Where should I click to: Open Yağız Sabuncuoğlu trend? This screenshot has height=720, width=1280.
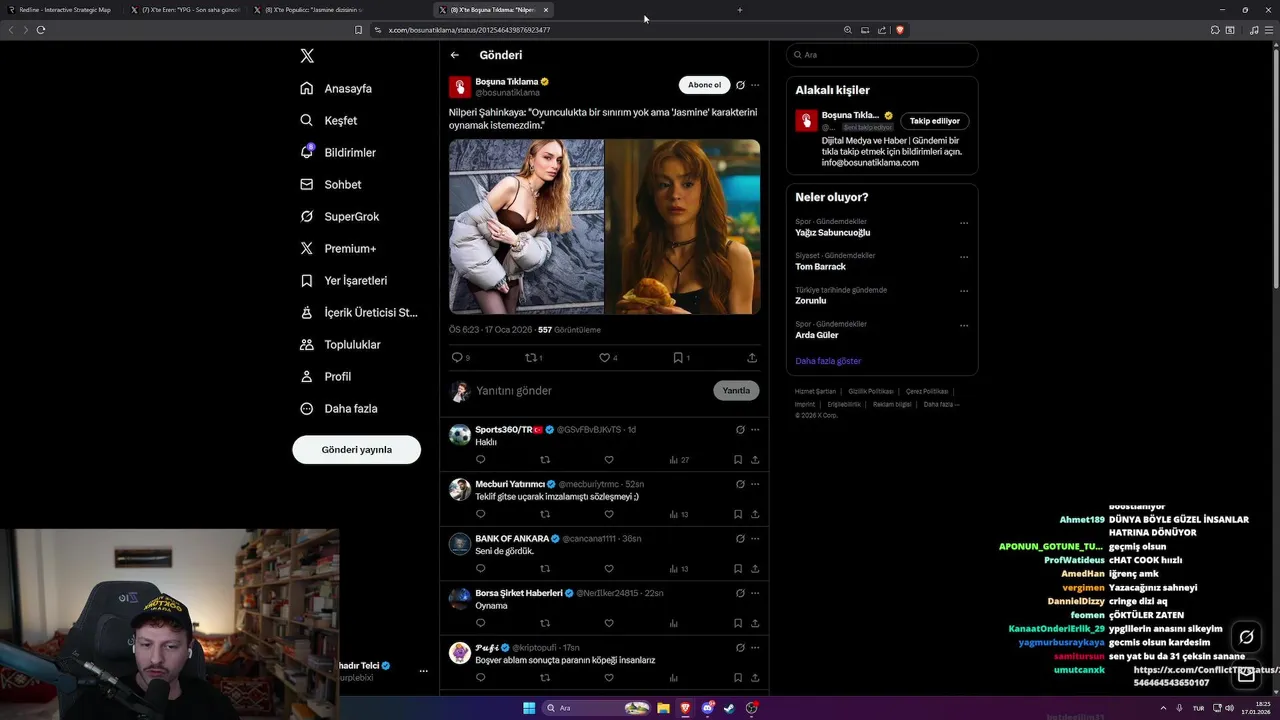833,232
